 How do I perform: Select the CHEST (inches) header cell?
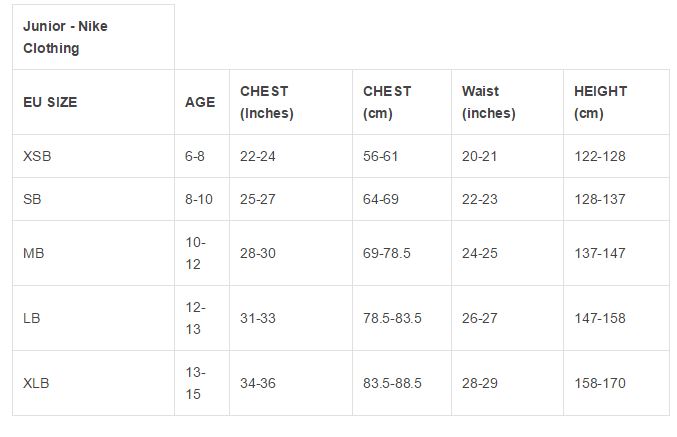(x=291, y=102)
